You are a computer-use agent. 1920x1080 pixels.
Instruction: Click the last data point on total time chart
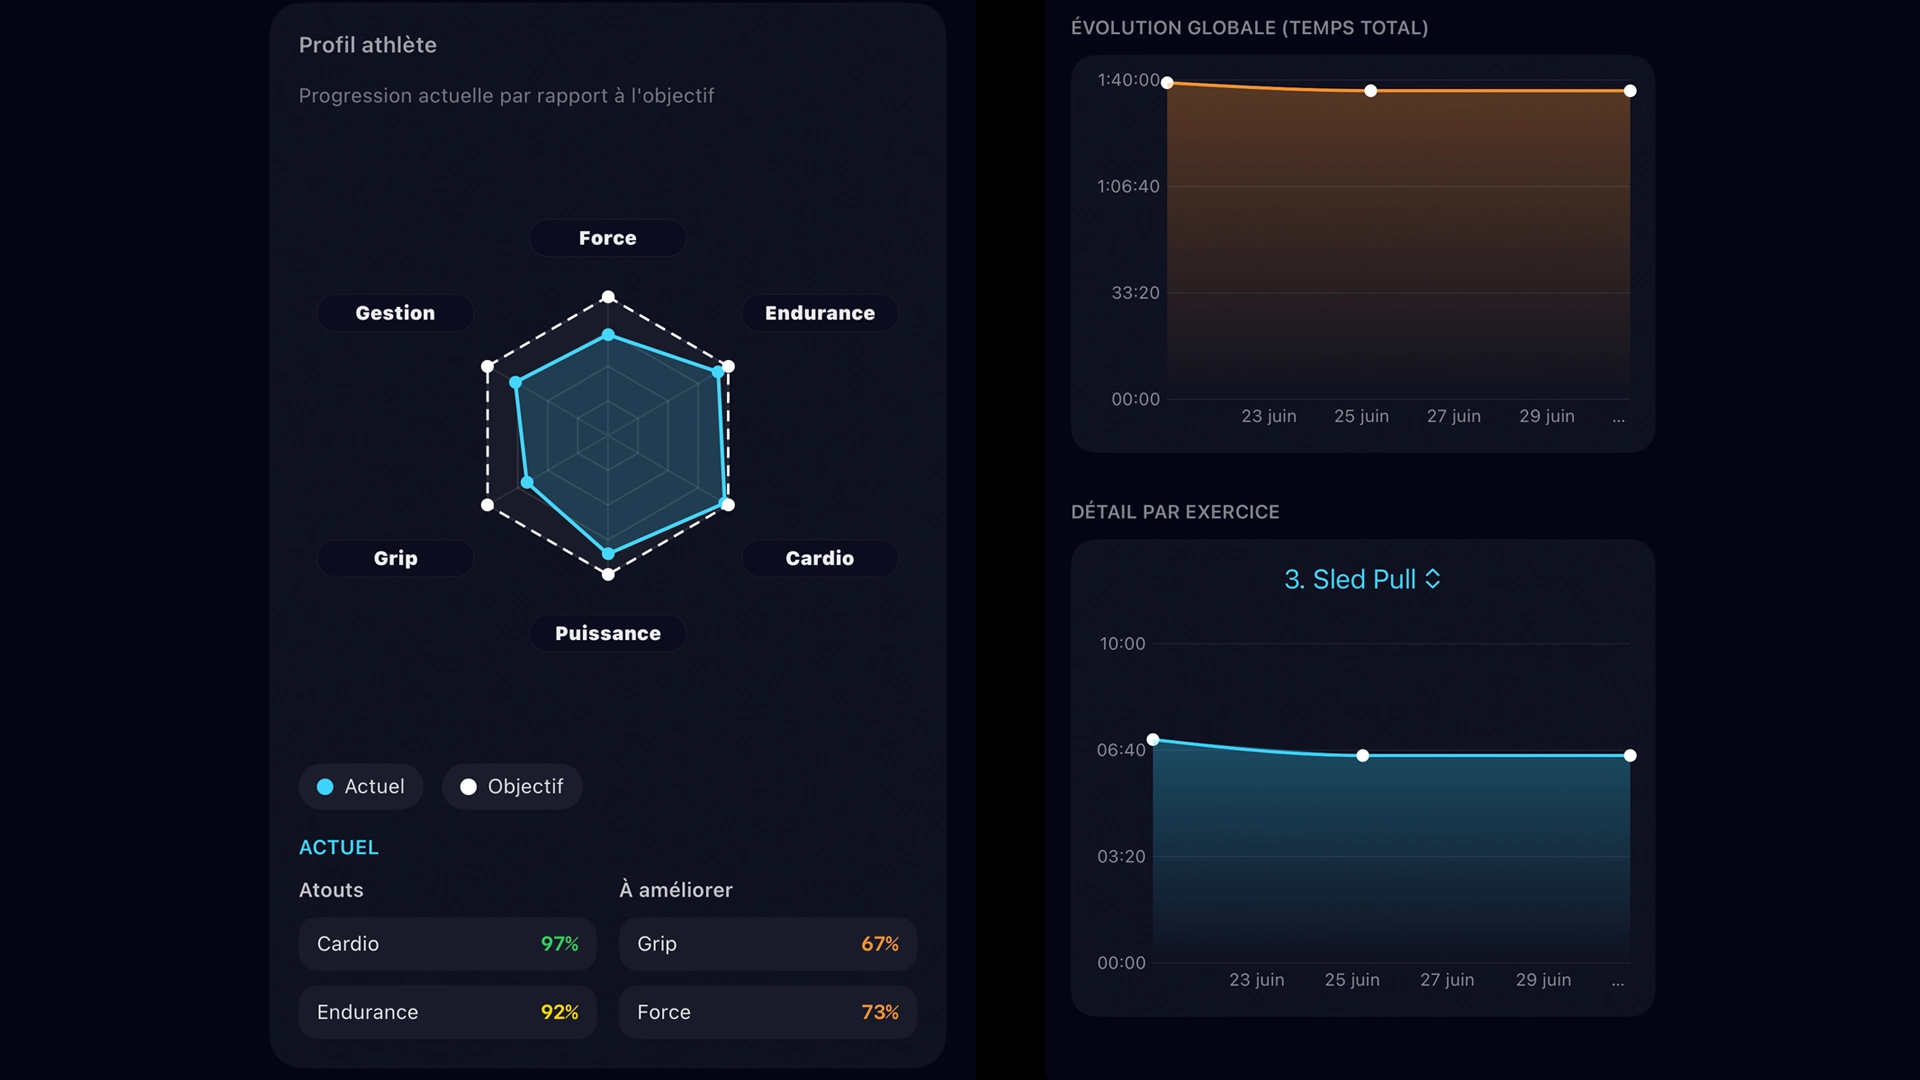[x=1630, y=91]
